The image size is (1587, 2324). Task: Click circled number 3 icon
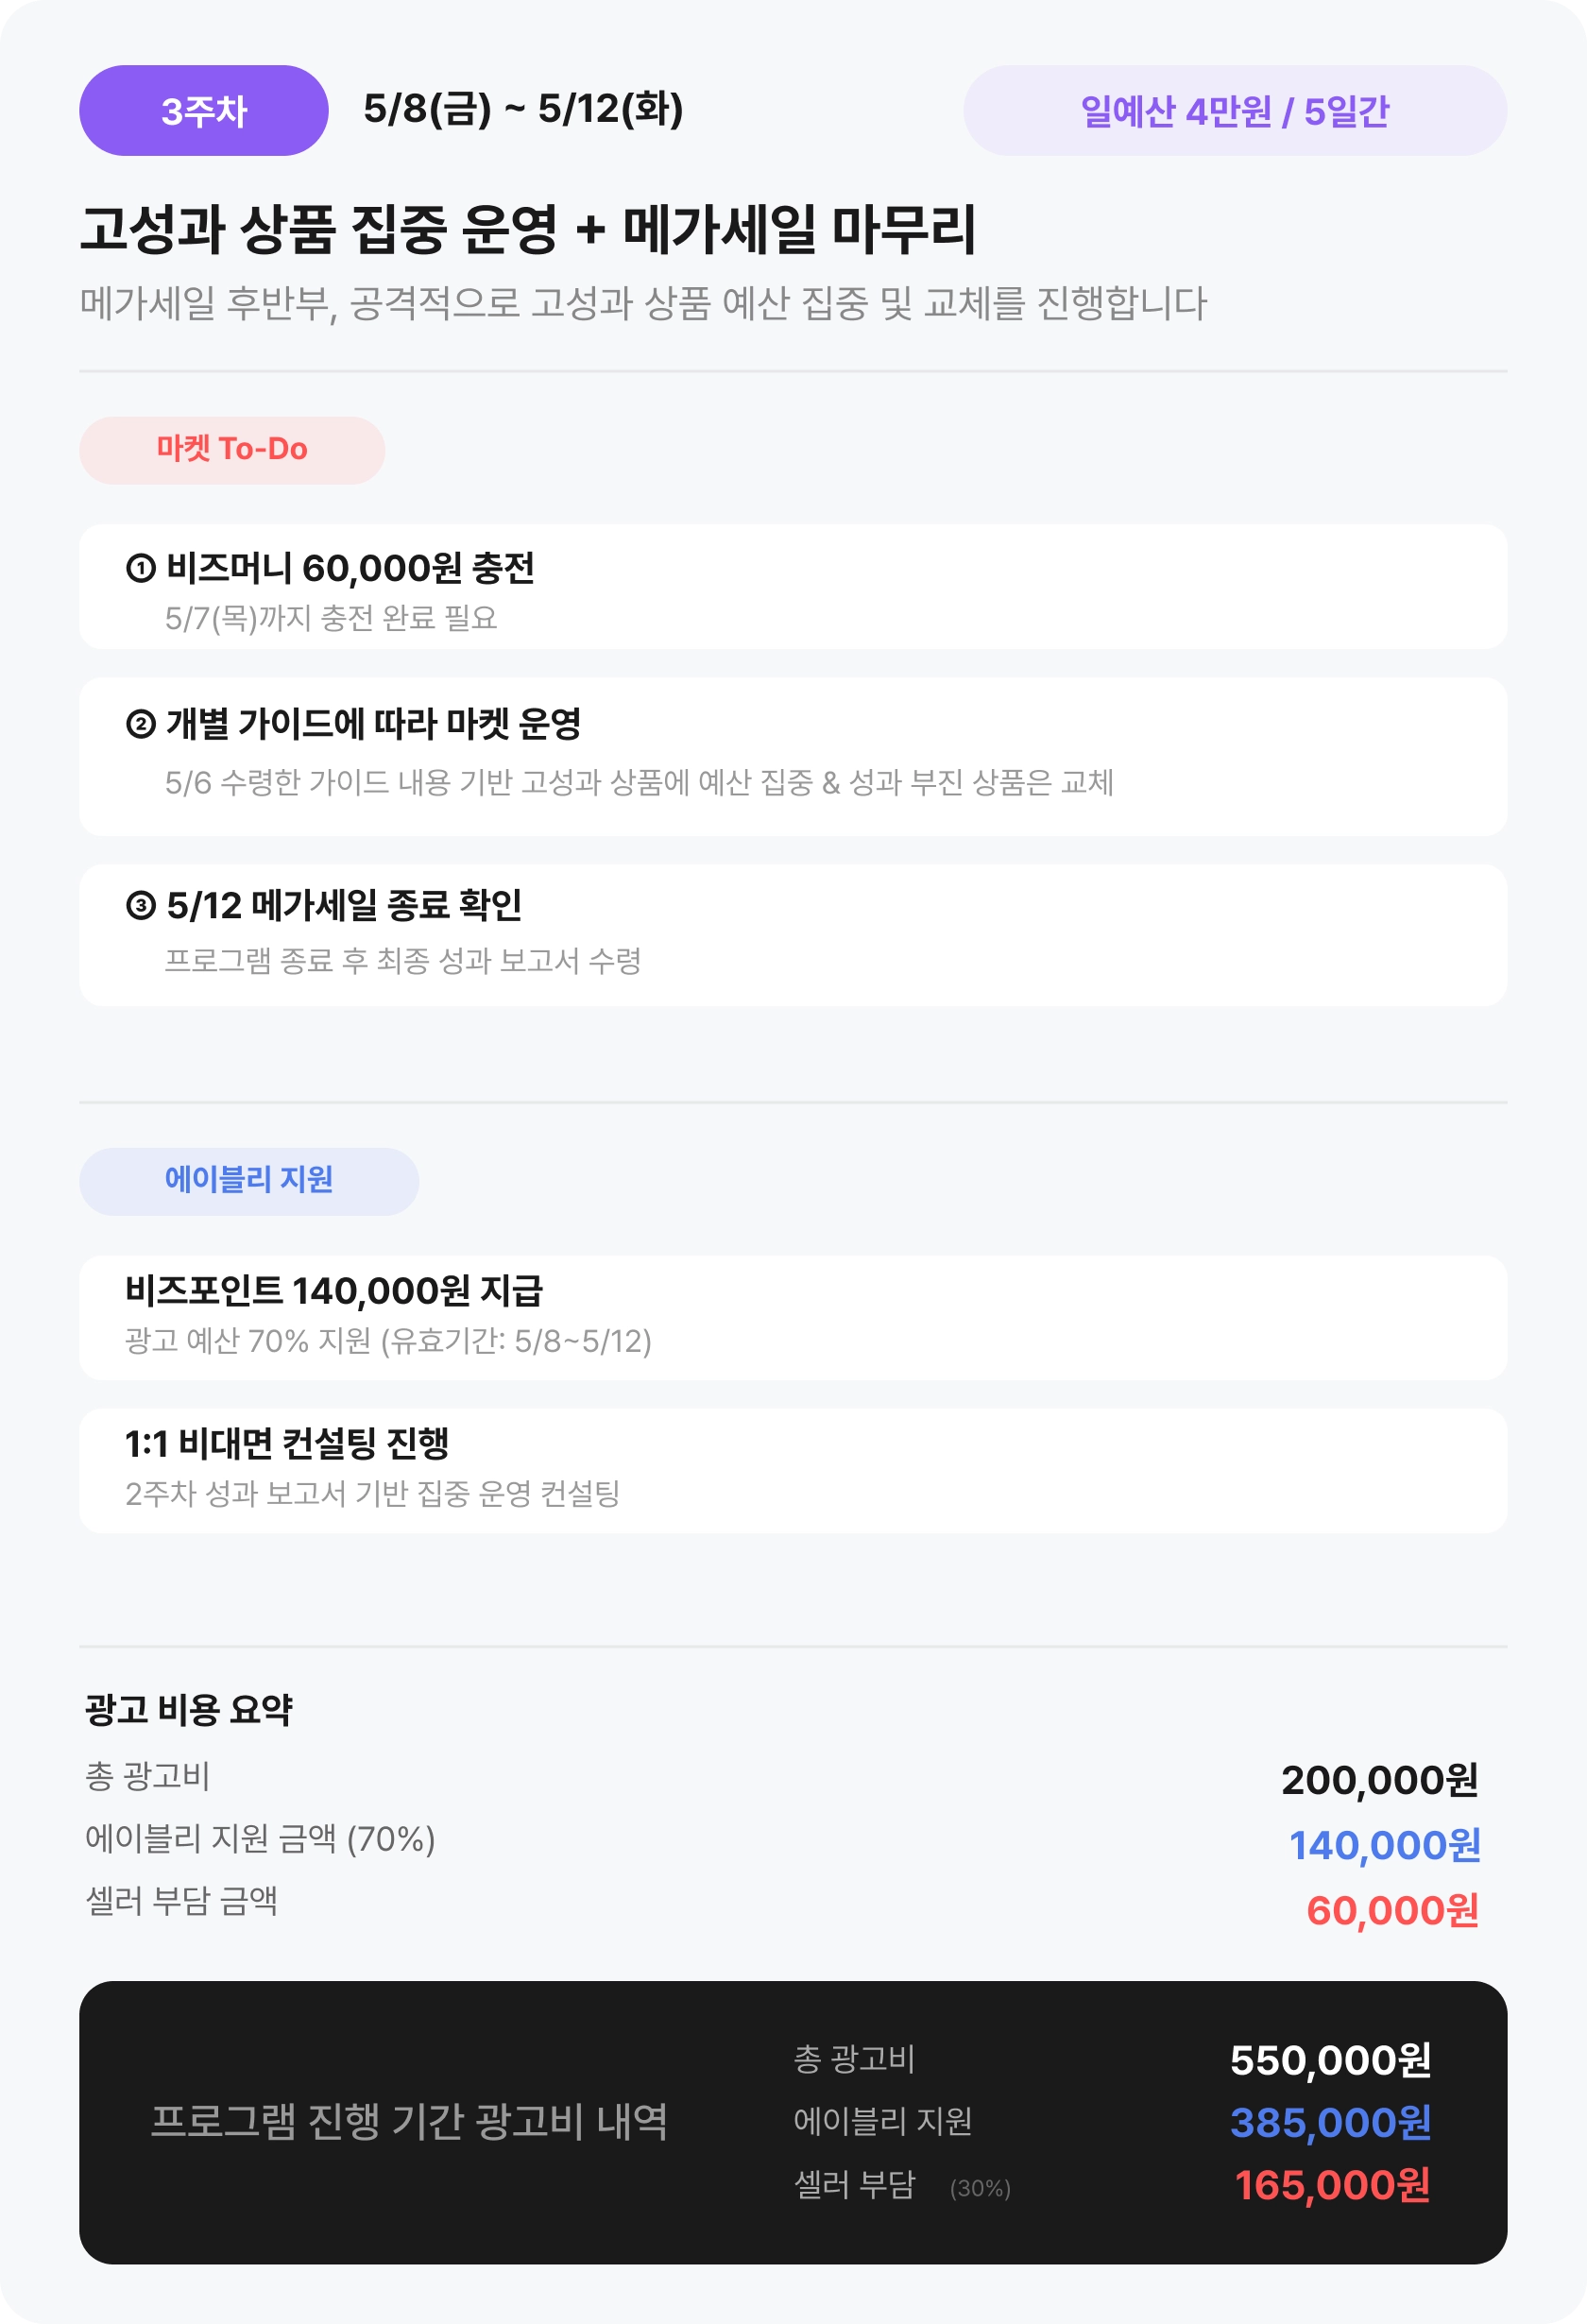pyautogui.click(x=141, y=905)
